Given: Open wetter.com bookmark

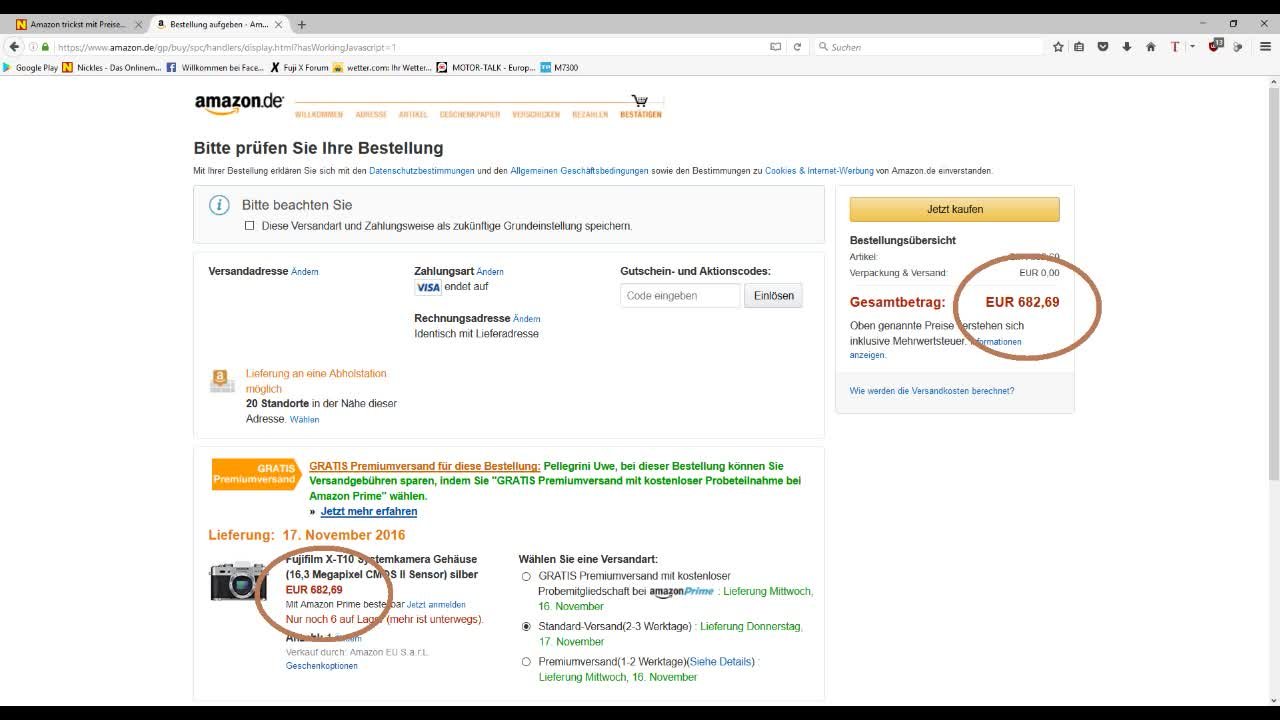Looking at the screenshot, I should 382,68.
